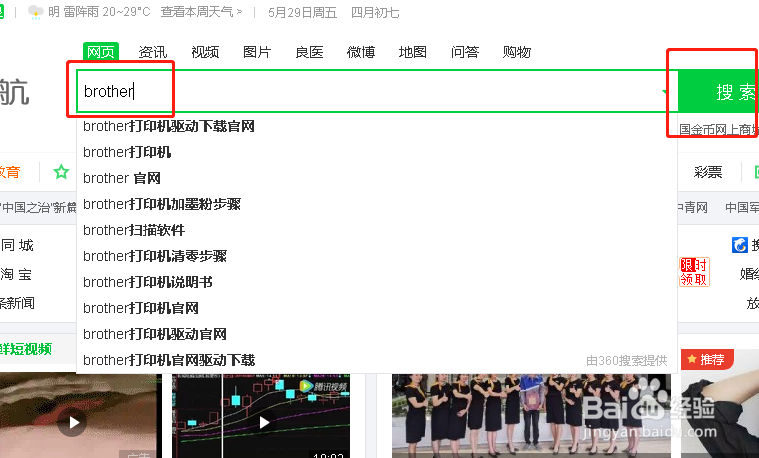The image size is (759, 458).
Task: Open the weekly weather forecast link
Action: point(201,12)
